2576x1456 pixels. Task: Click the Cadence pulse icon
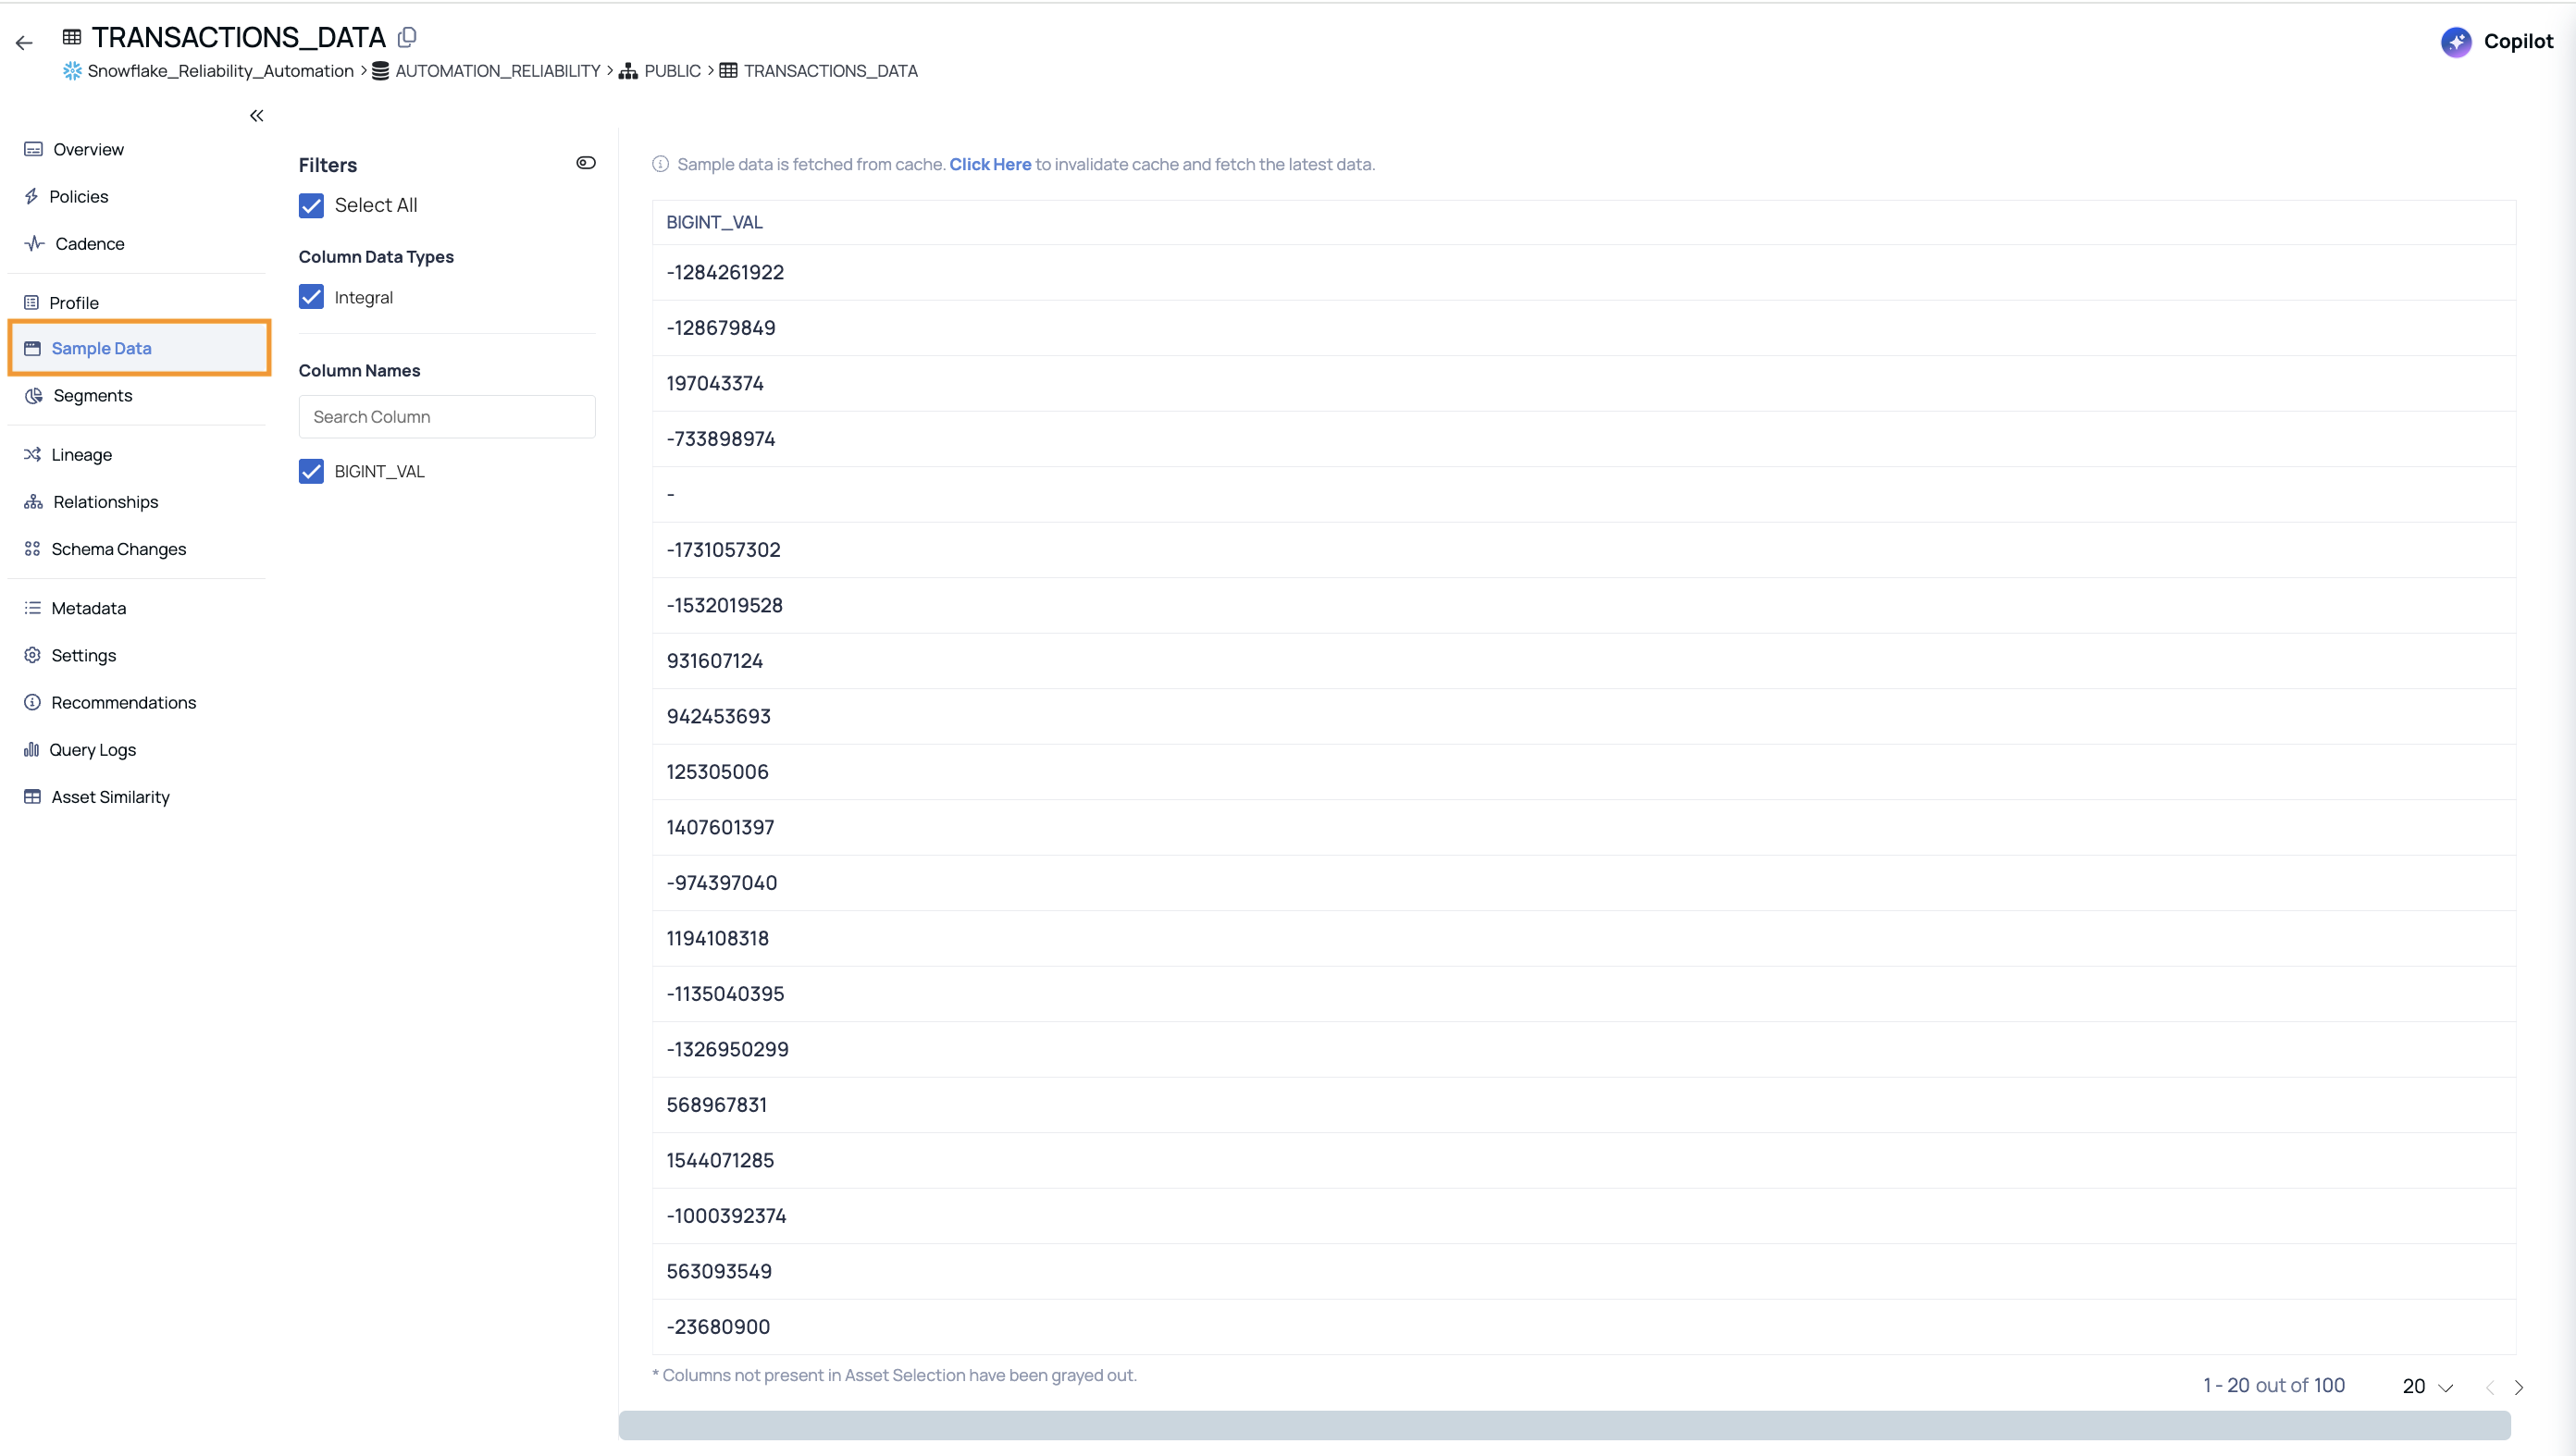click(34, 243)
